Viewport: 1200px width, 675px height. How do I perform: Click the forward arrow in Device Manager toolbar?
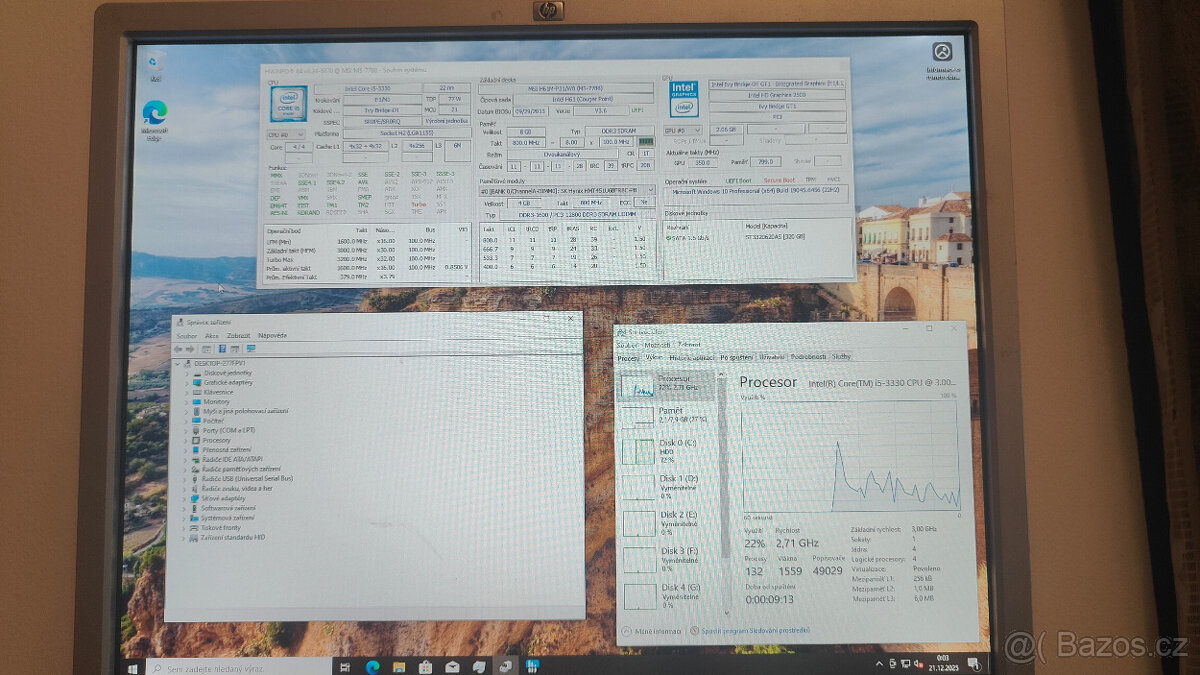(190, 349)
